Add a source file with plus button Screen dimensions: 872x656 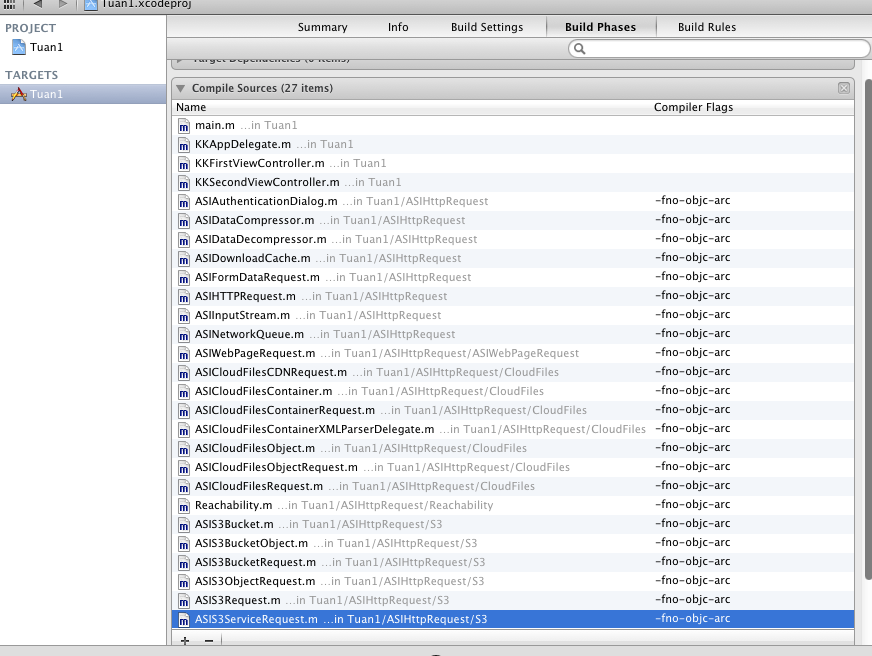point(185,640)
